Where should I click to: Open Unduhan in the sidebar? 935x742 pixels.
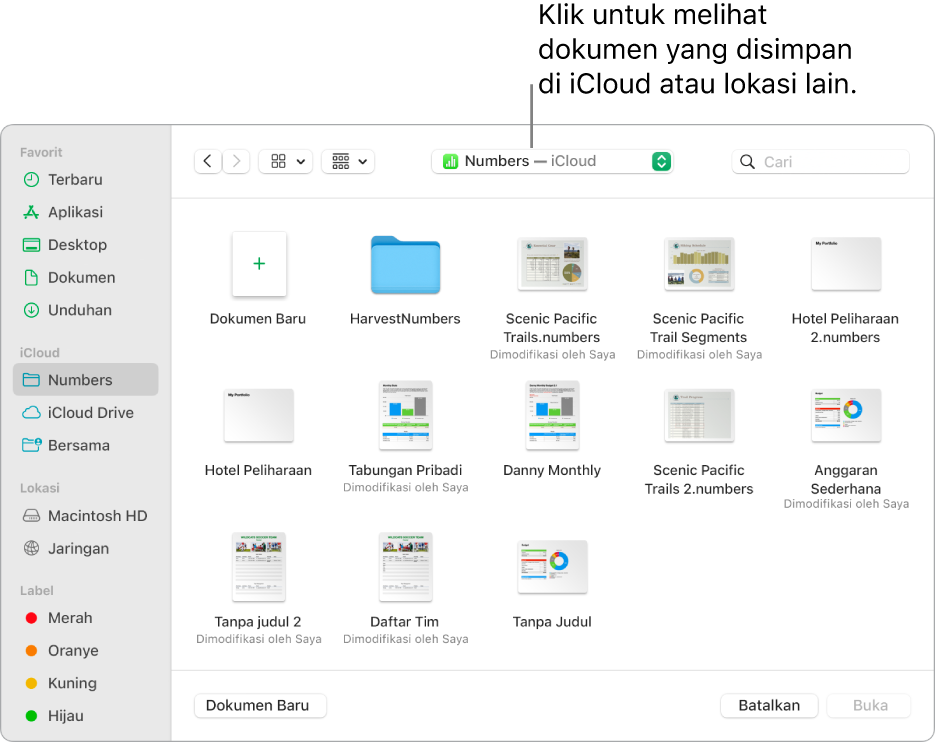click(79, 310)
